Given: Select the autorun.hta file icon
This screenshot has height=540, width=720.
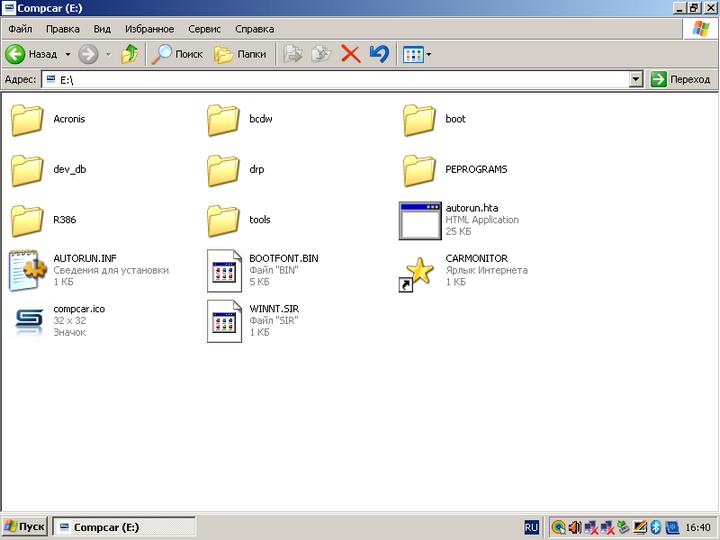Looking at the screenshot, I should pos(420,220).
